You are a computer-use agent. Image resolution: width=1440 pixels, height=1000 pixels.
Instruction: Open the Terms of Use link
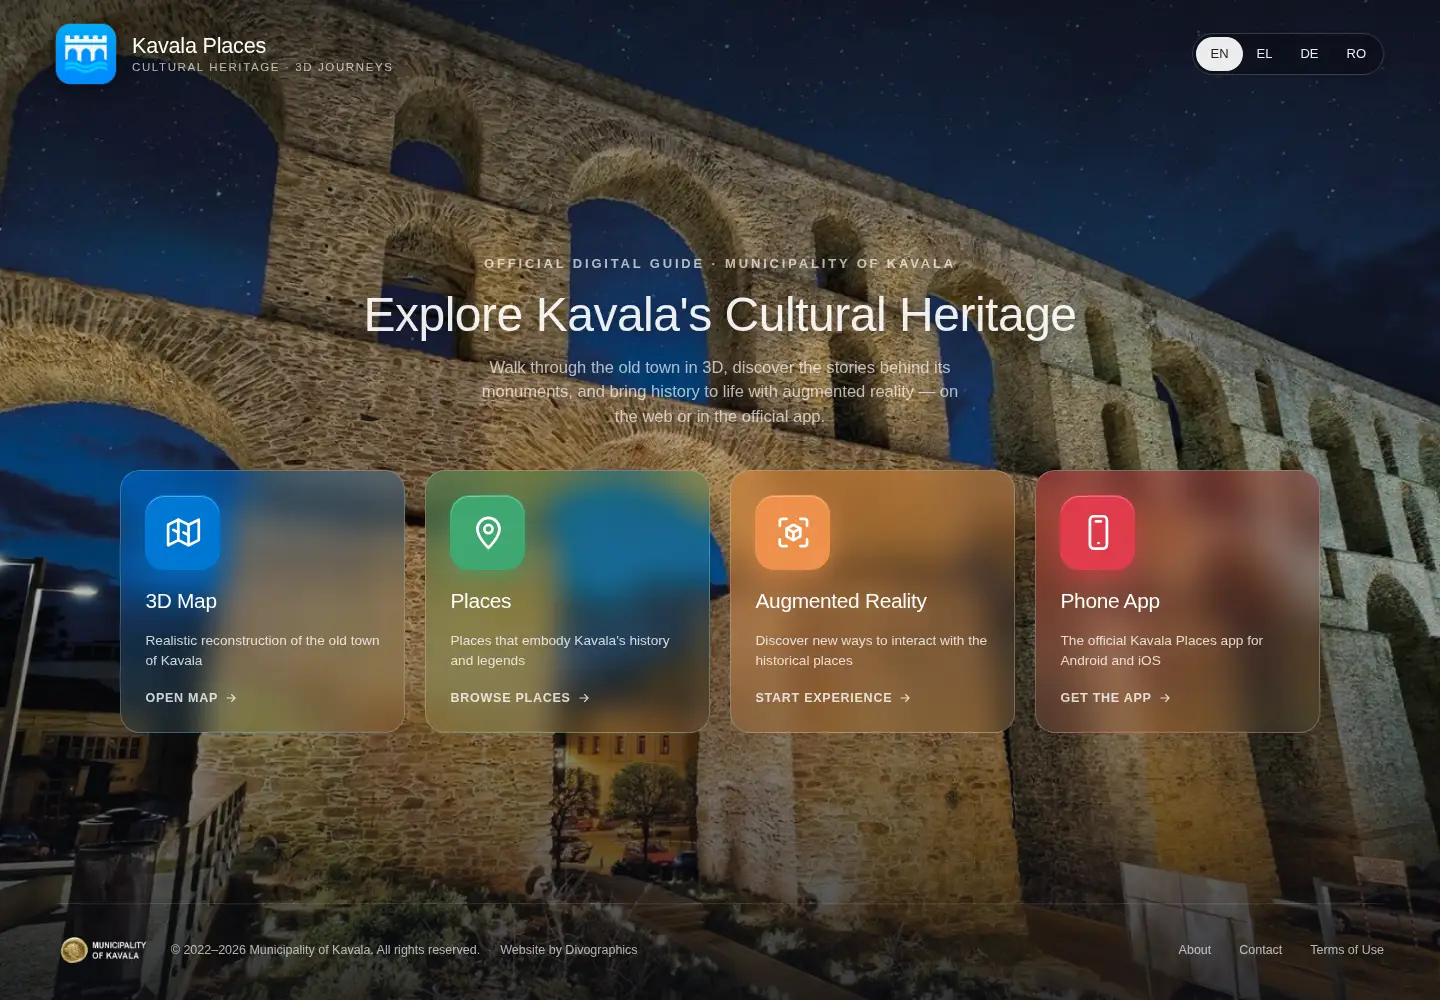point(1347,950)
